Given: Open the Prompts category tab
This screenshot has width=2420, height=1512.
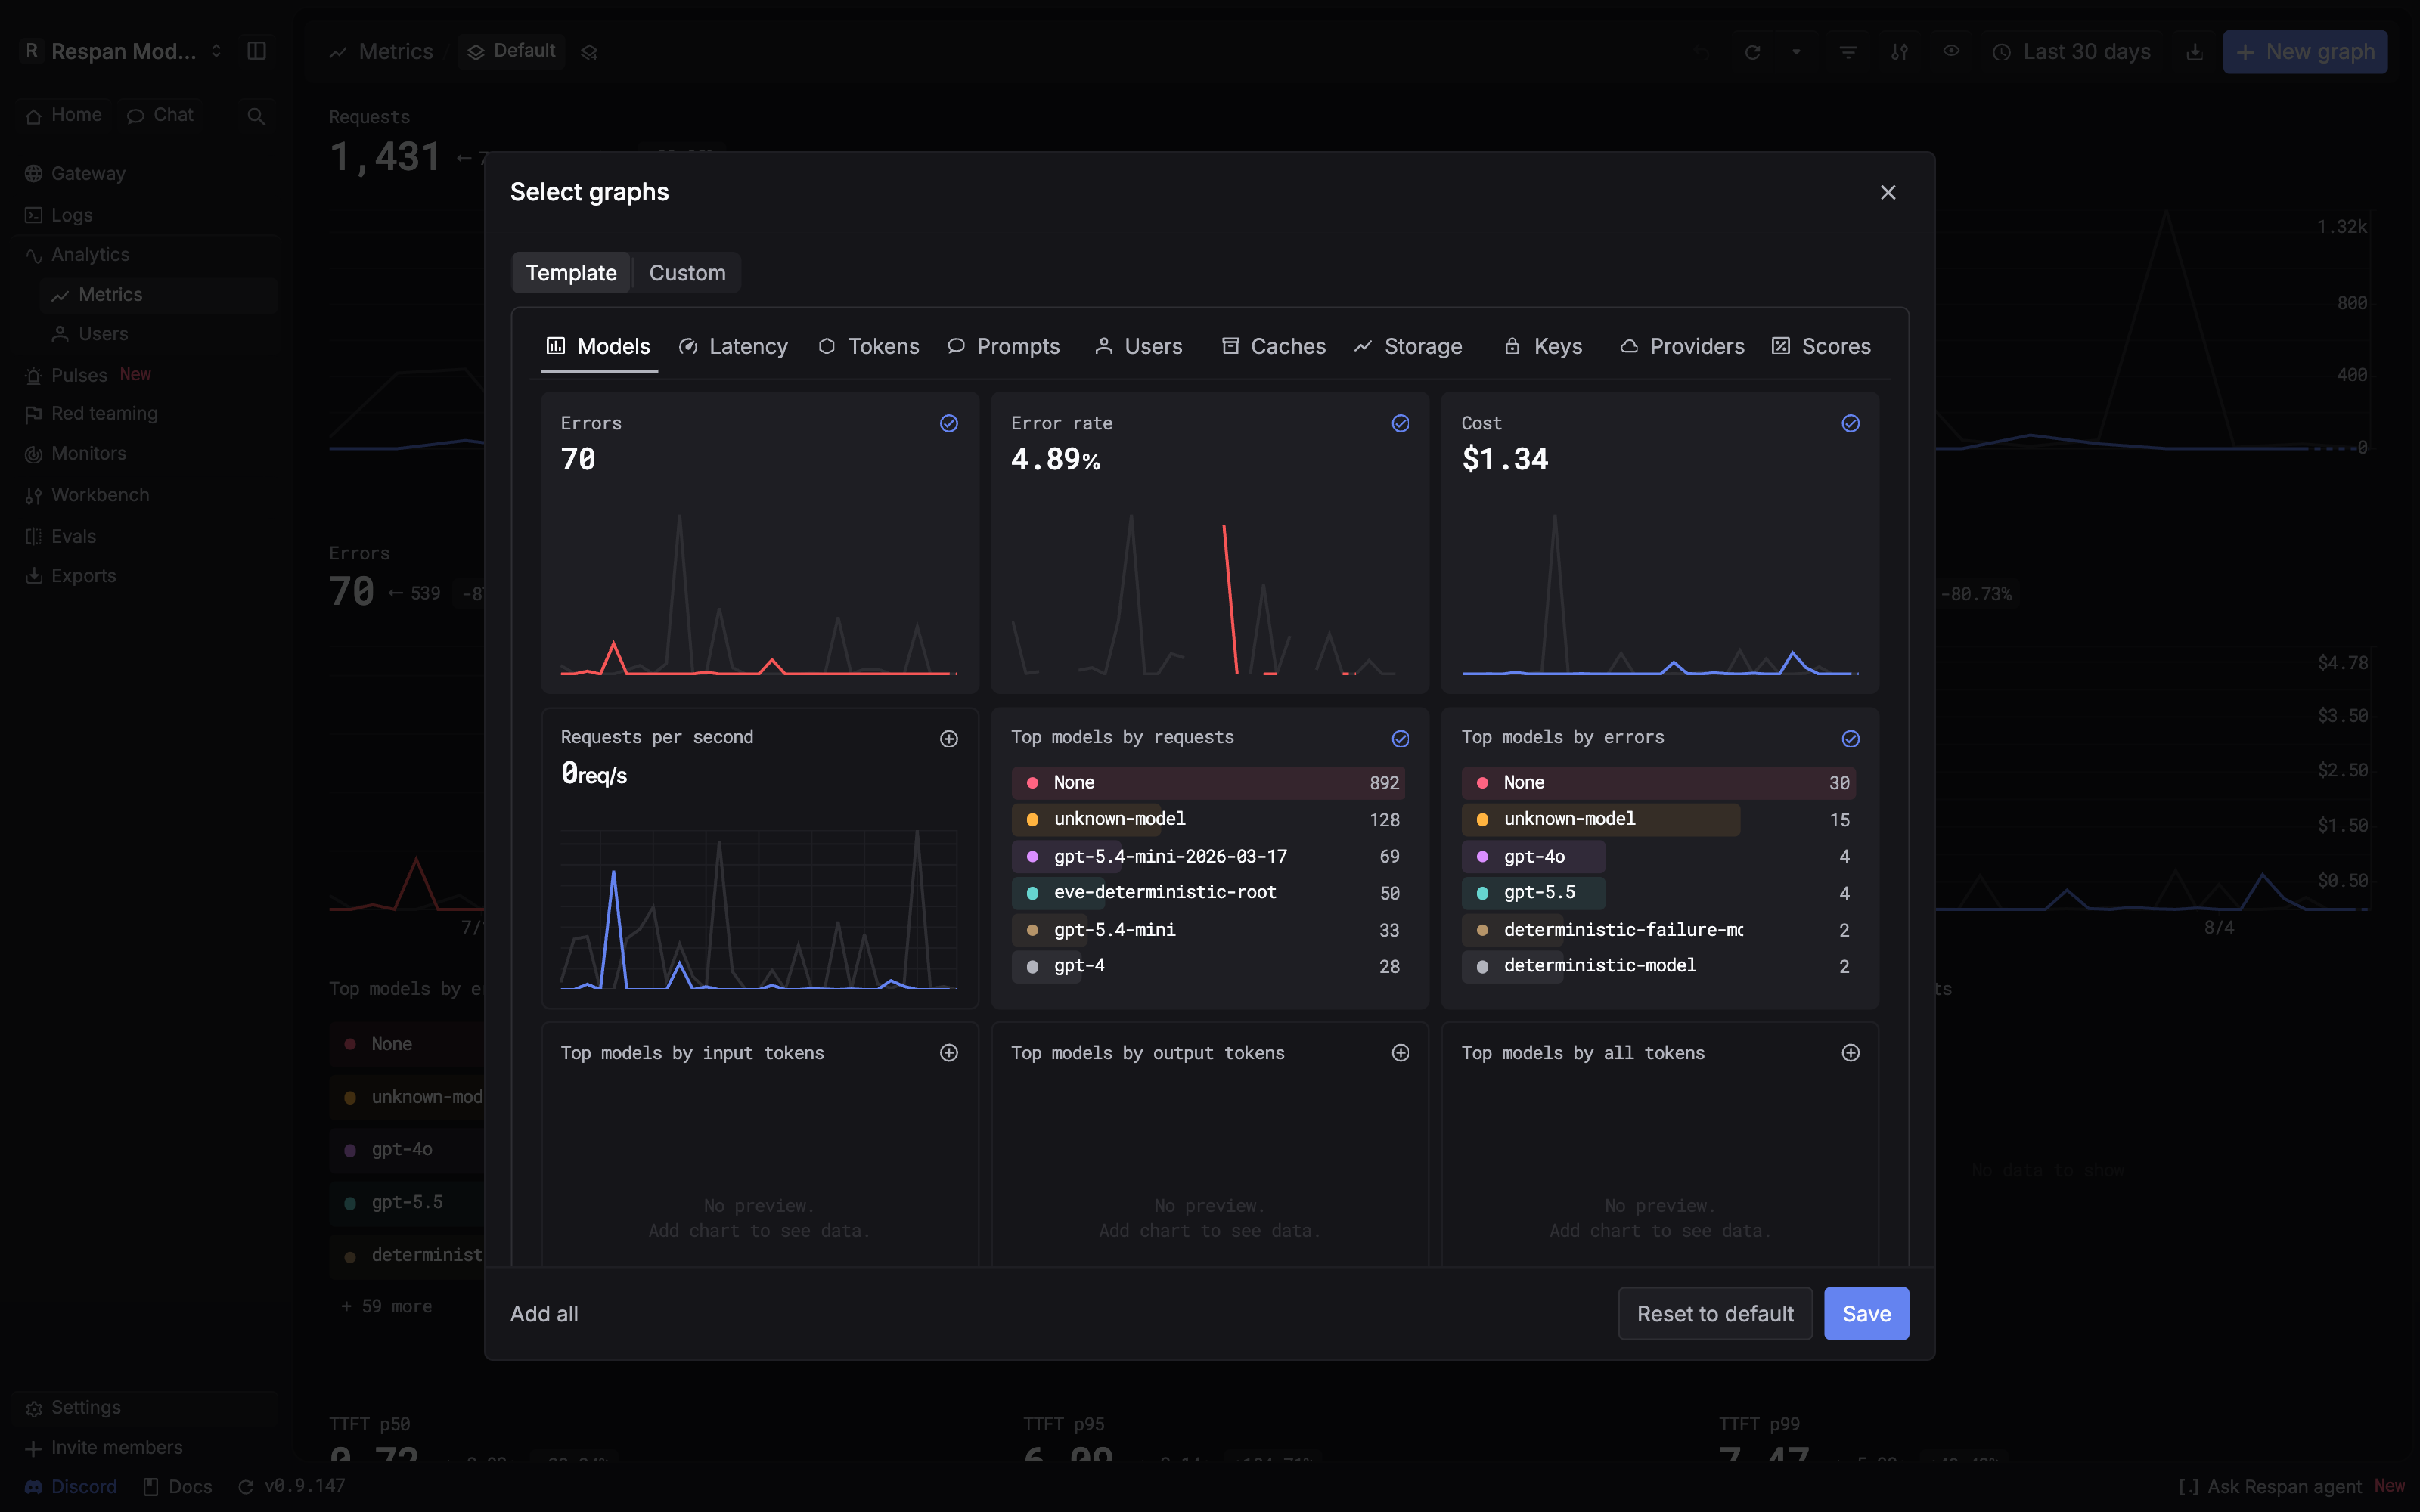Looking at the screenshot, I should click(x=1003, y=346).
